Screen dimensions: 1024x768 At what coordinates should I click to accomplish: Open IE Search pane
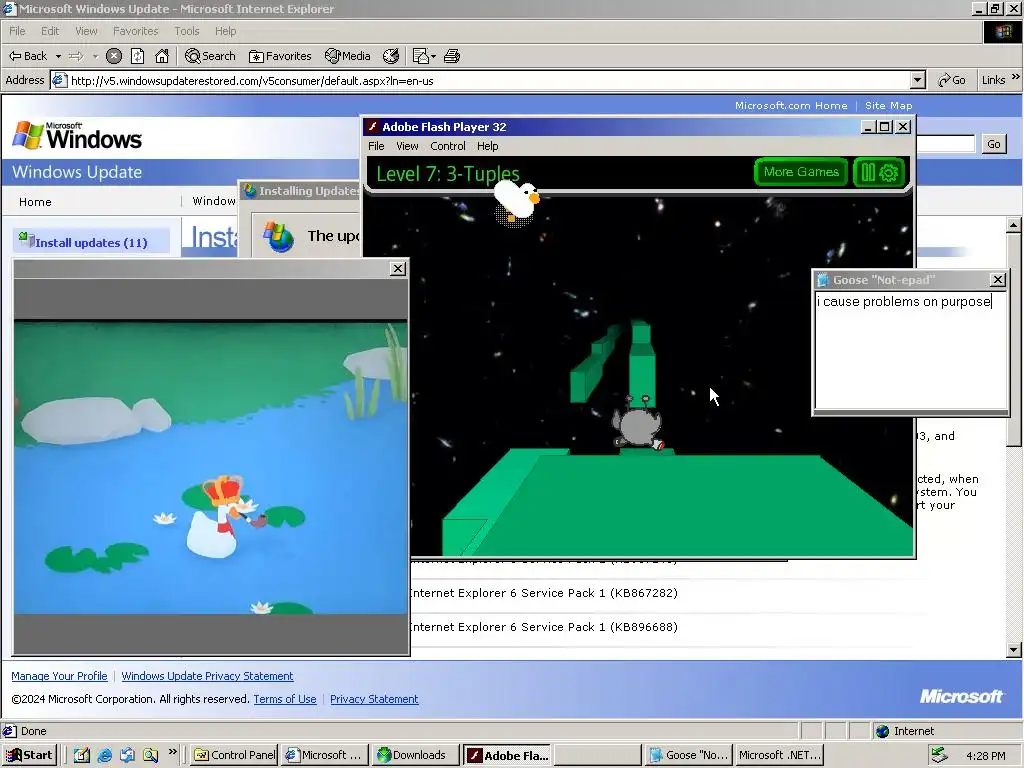coord(210,56)
